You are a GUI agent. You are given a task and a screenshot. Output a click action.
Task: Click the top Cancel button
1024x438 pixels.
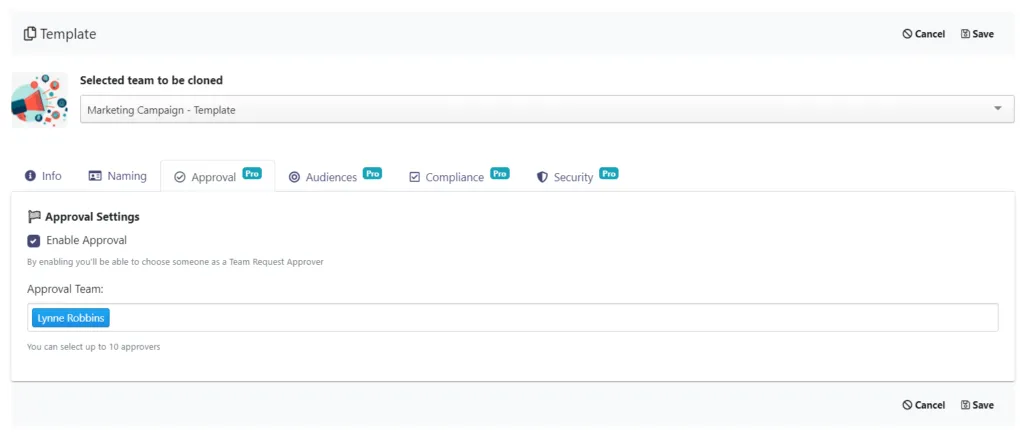click(923, 34)
